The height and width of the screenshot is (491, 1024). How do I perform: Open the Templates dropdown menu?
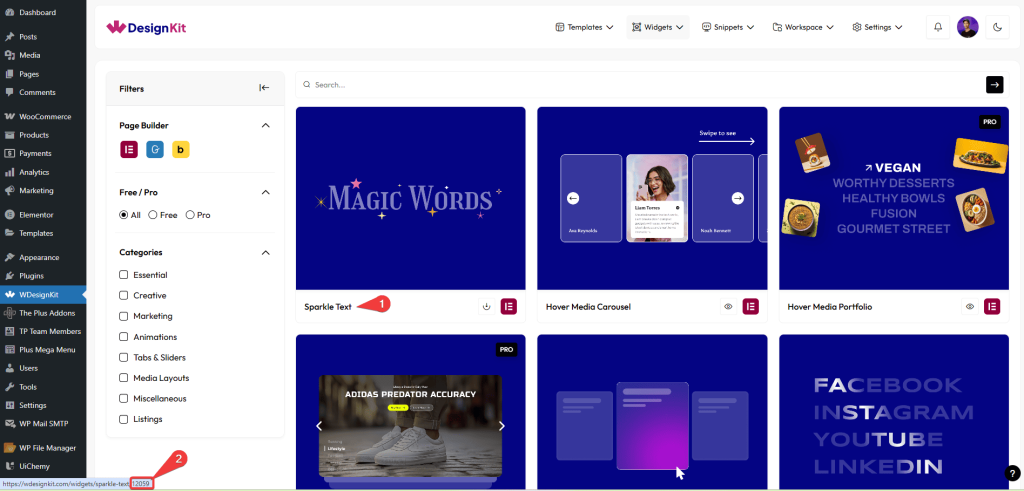585,27
